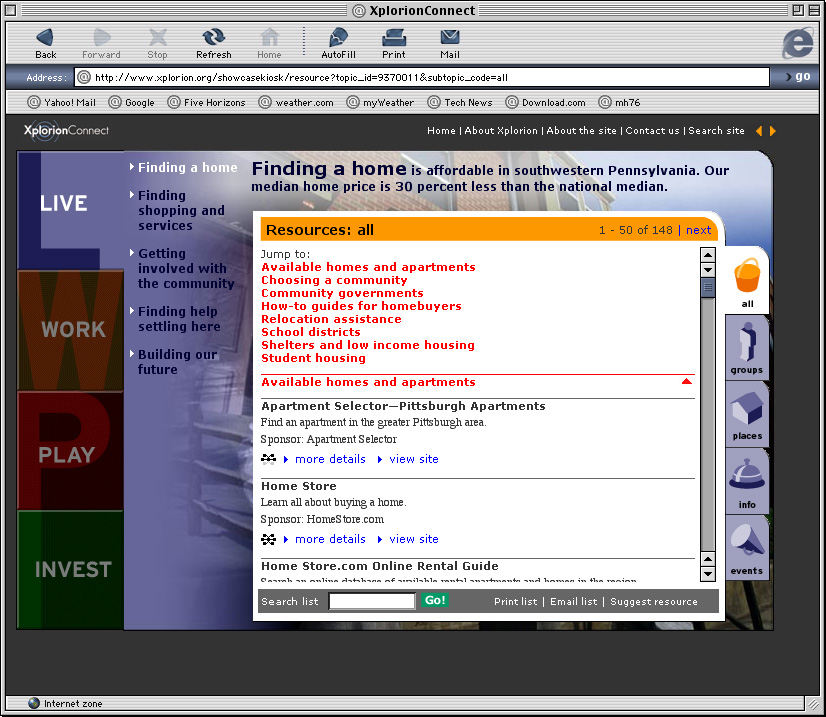Click the AutoFill toolbar icon

tap(338, 43)
